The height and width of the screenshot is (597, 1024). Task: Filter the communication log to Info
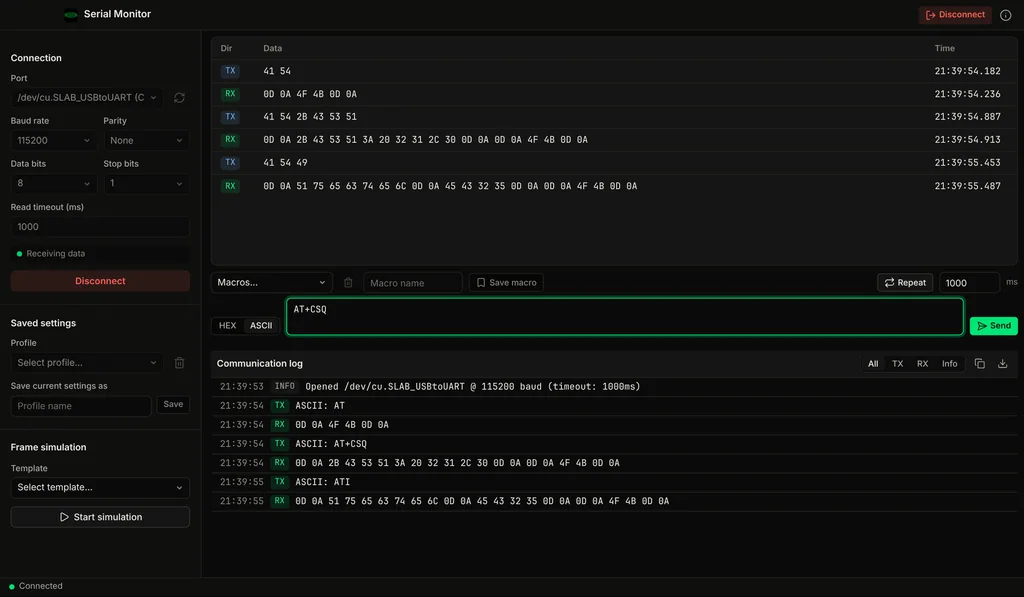pyautogui.click(x=949, y=364)
